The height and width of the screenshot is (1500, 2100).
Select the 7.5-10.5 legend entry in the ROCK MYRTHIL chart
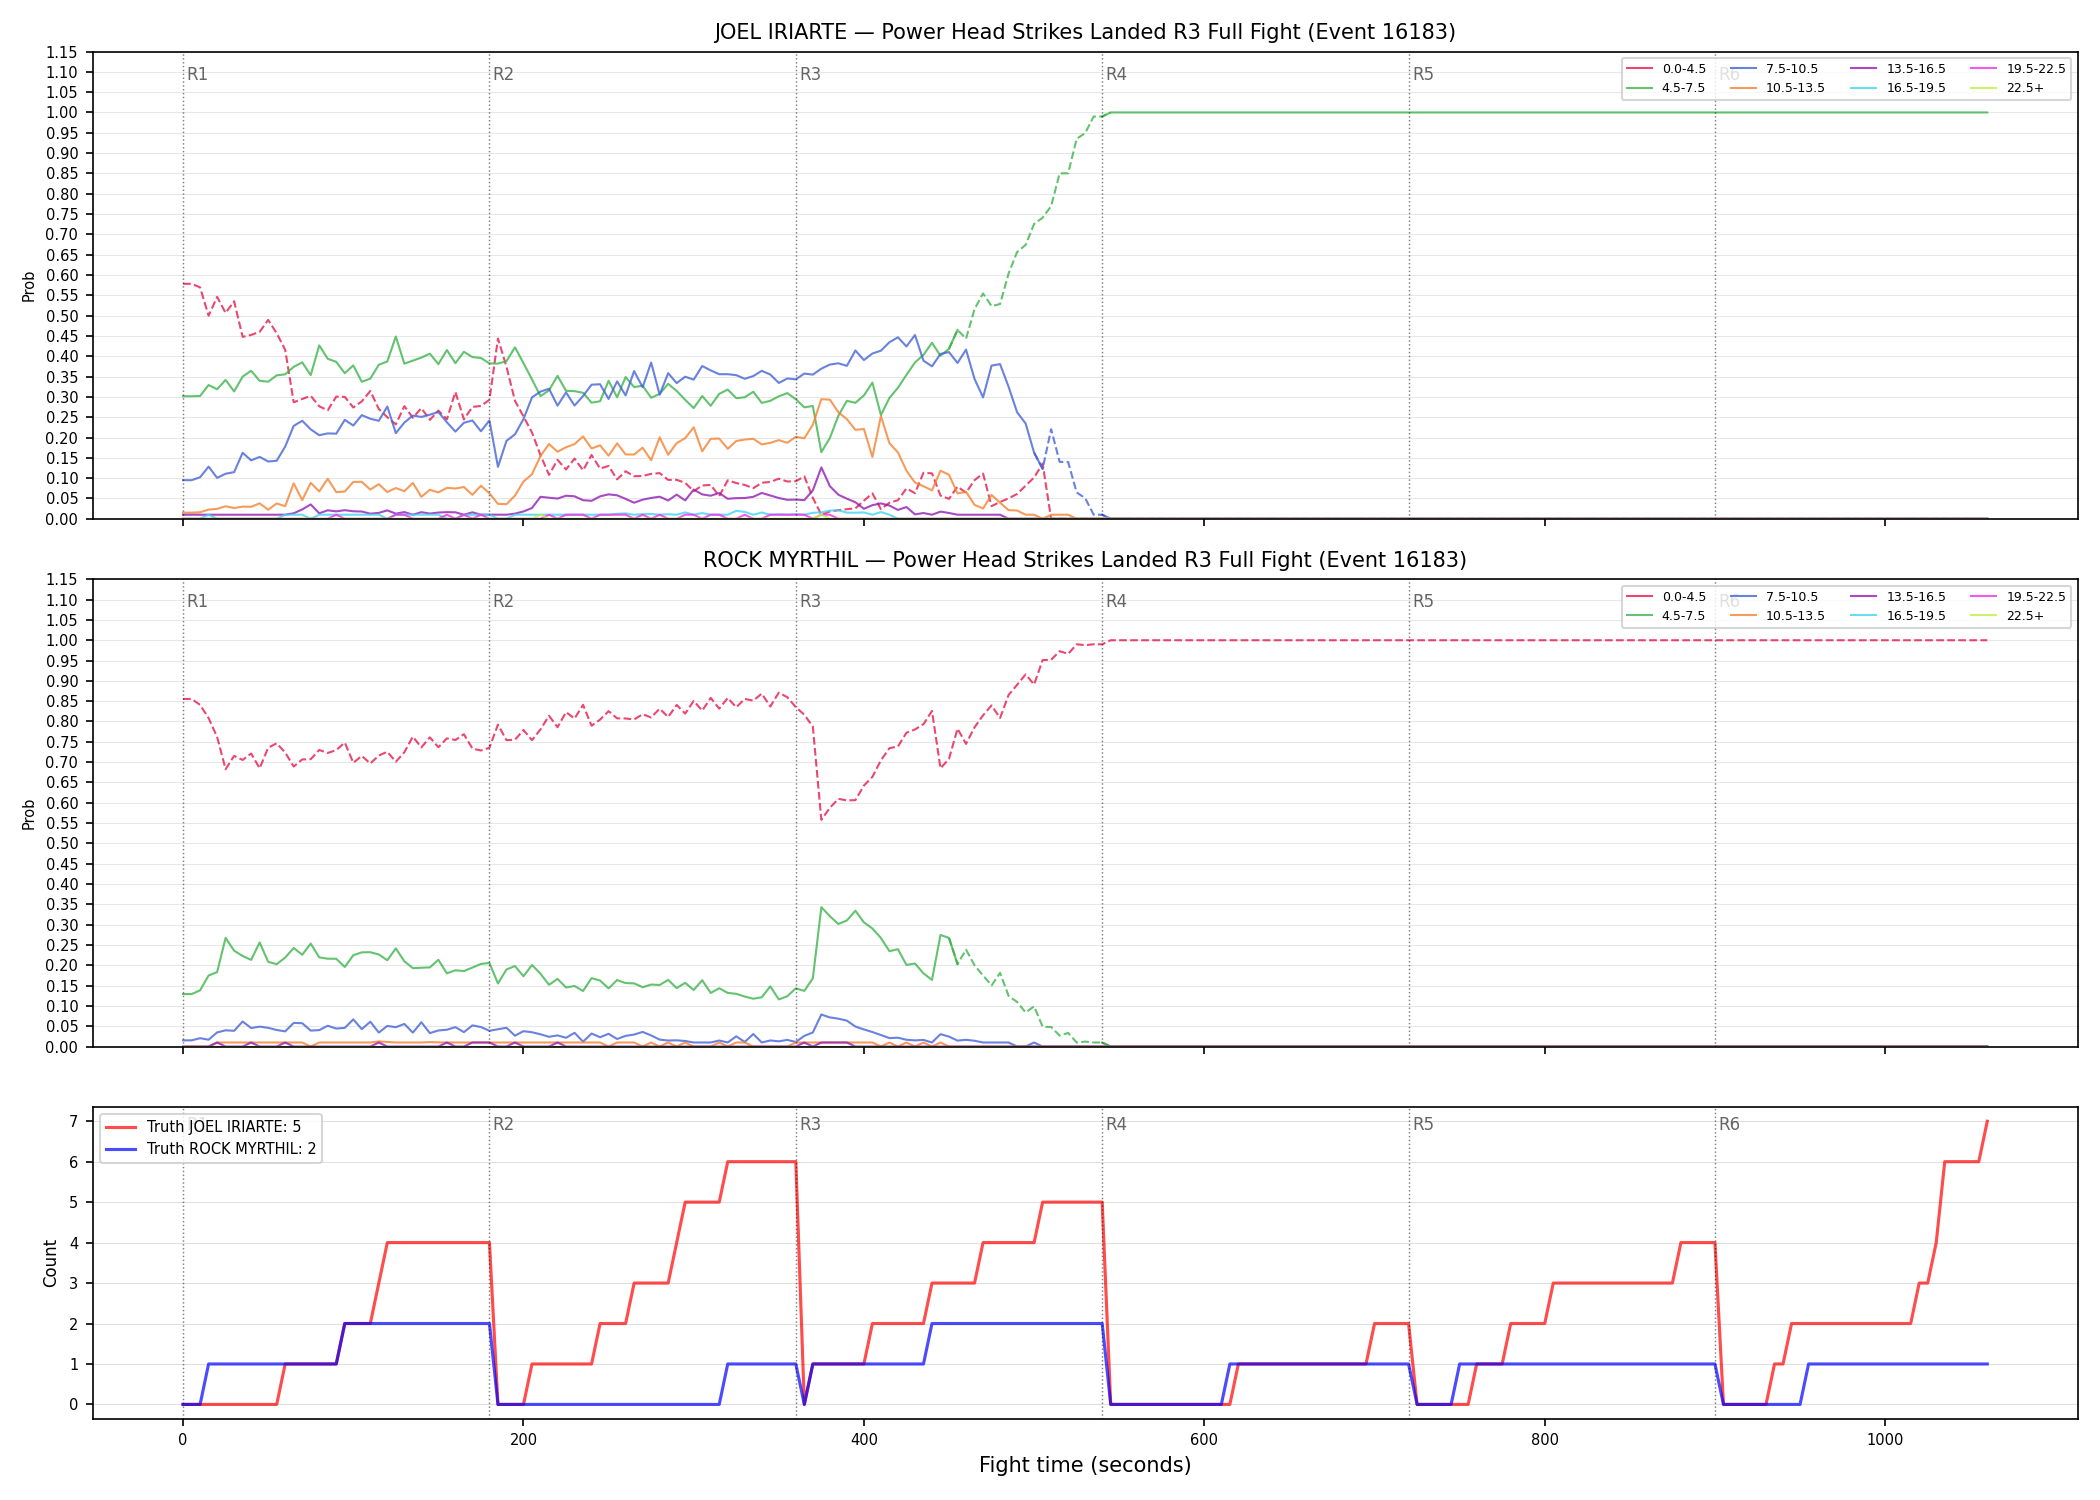point(1774,597)
